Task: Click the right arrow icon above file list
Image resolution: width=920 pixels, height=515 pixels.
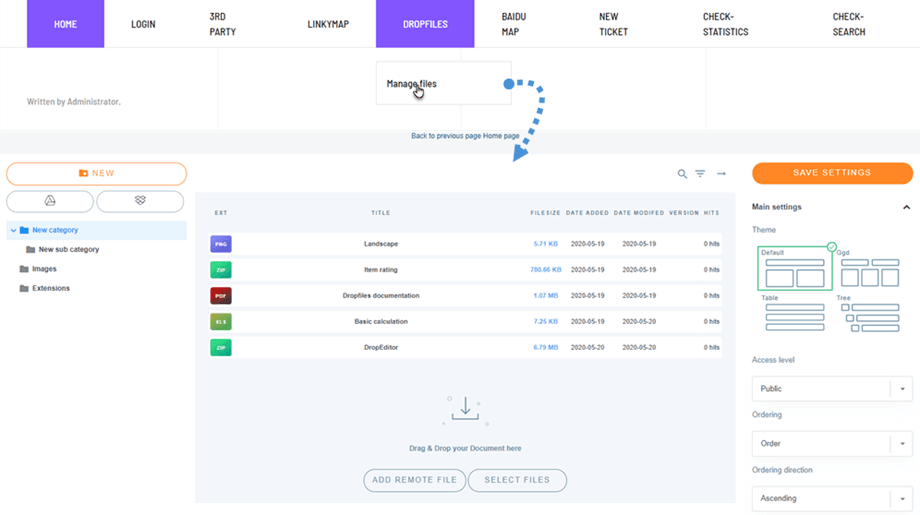Action: click(721, 174)
